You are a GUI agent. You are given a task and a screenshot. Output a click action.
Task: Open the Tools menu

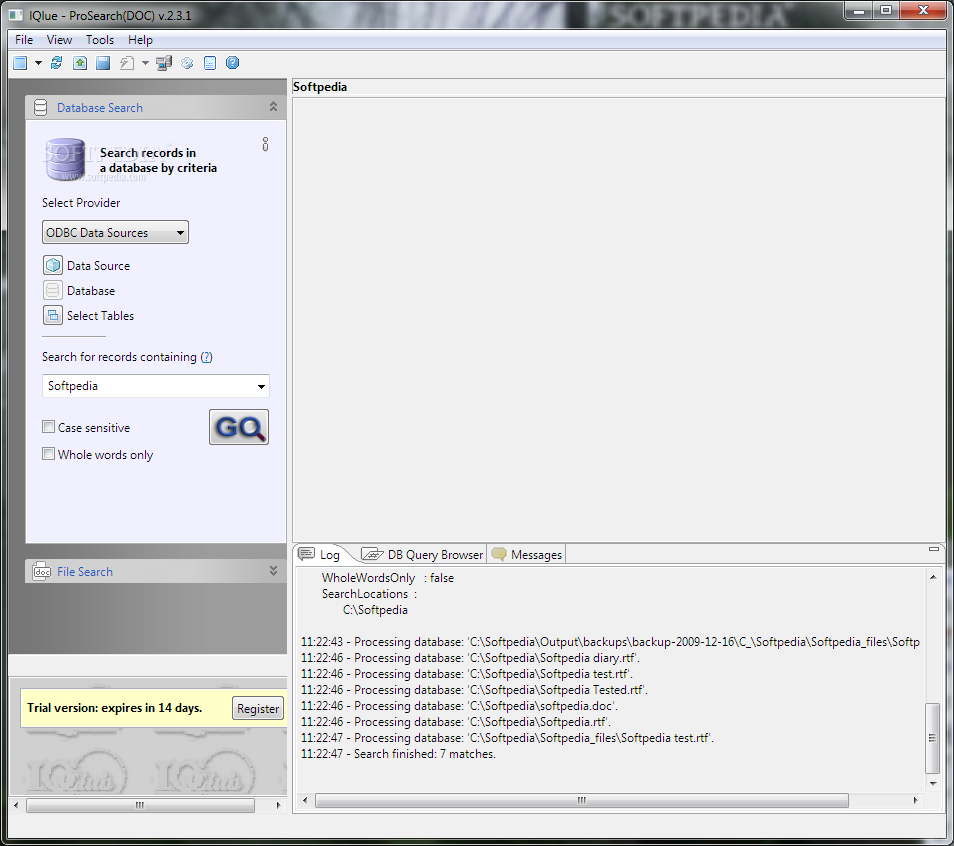click(x=100, y=40)
